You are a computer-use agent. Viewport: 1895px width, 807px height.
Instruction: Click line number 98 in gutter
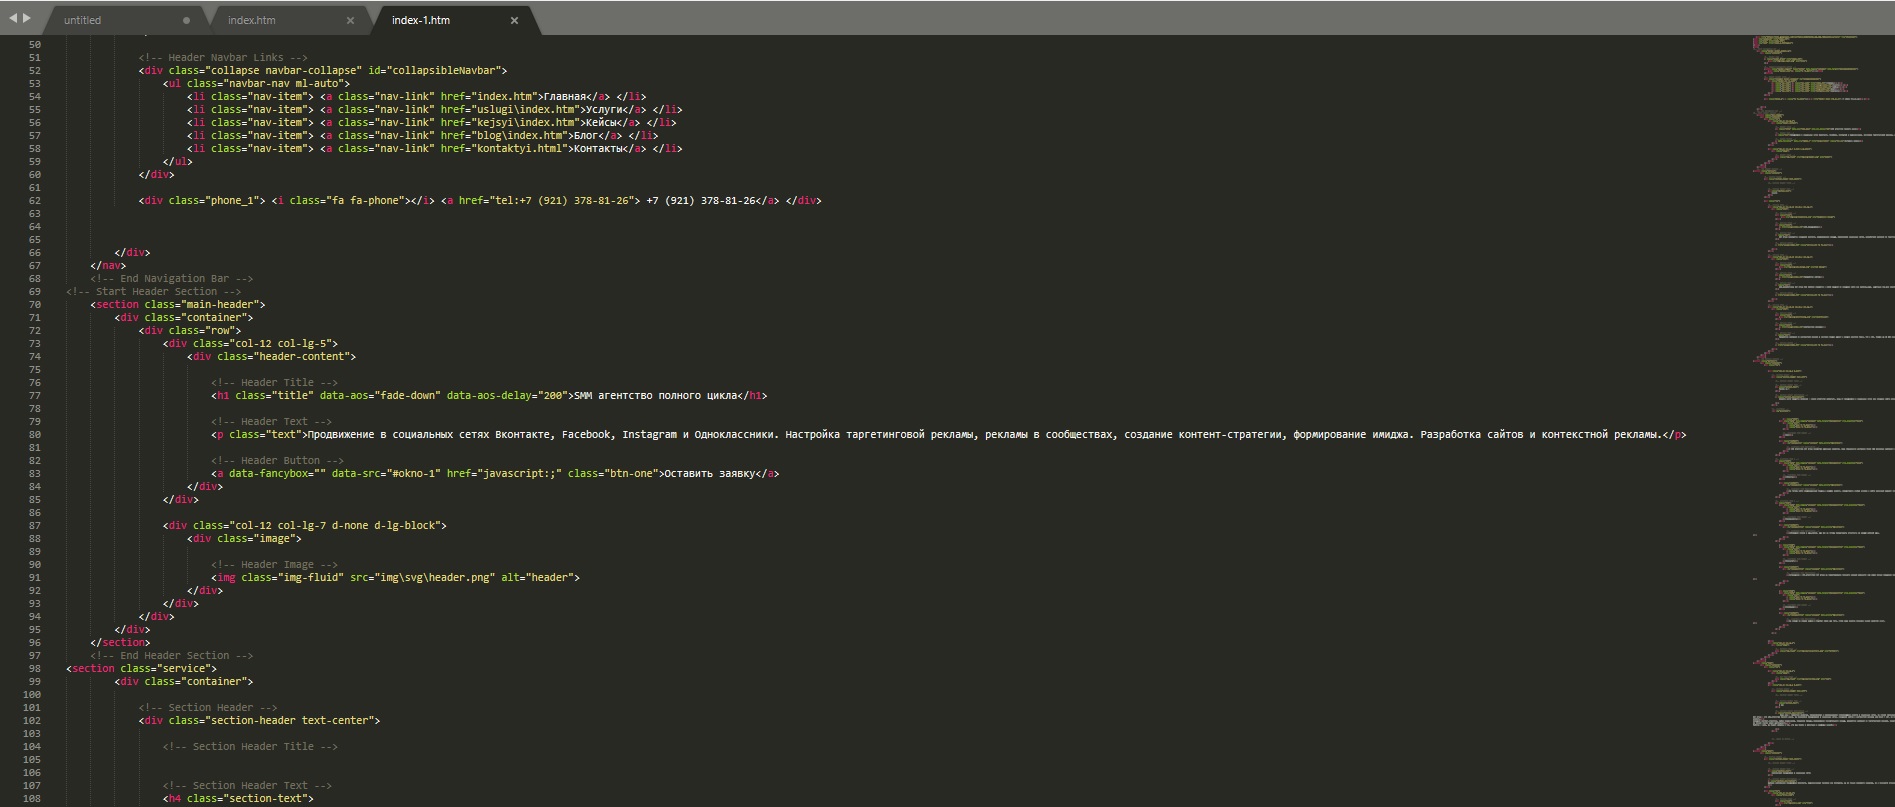[34, 669]
